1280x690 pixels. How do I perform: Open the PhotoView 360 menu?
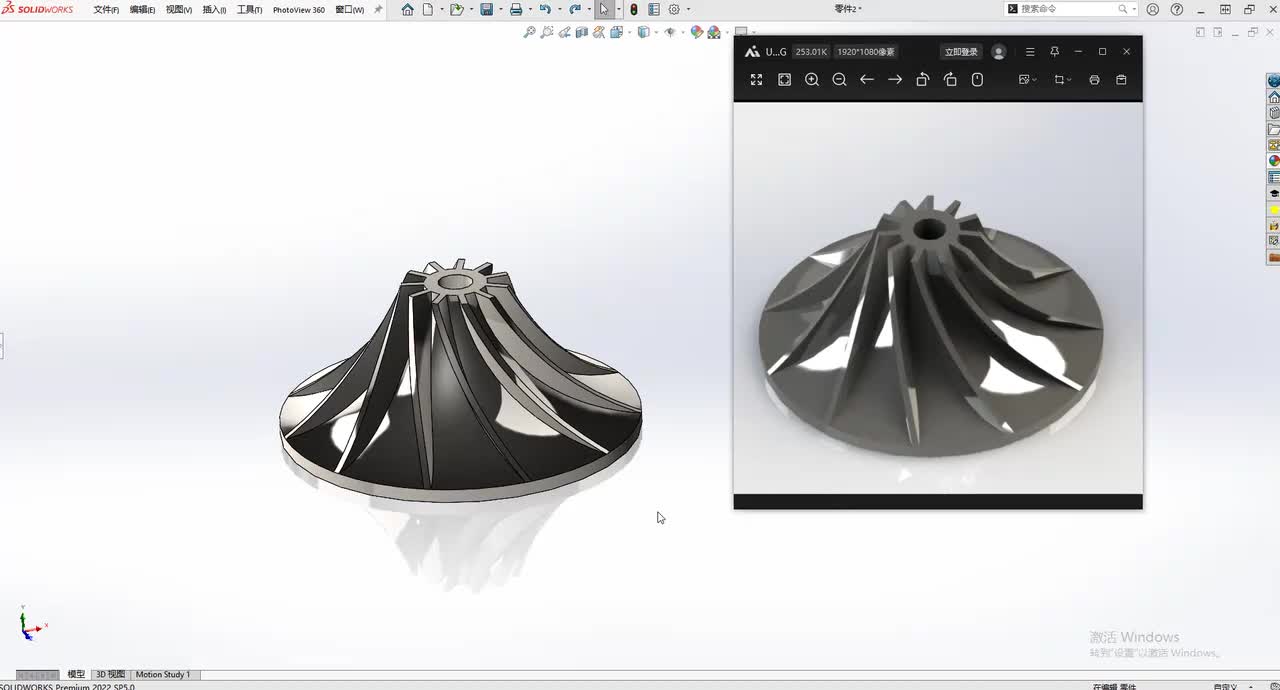point(299,10)
